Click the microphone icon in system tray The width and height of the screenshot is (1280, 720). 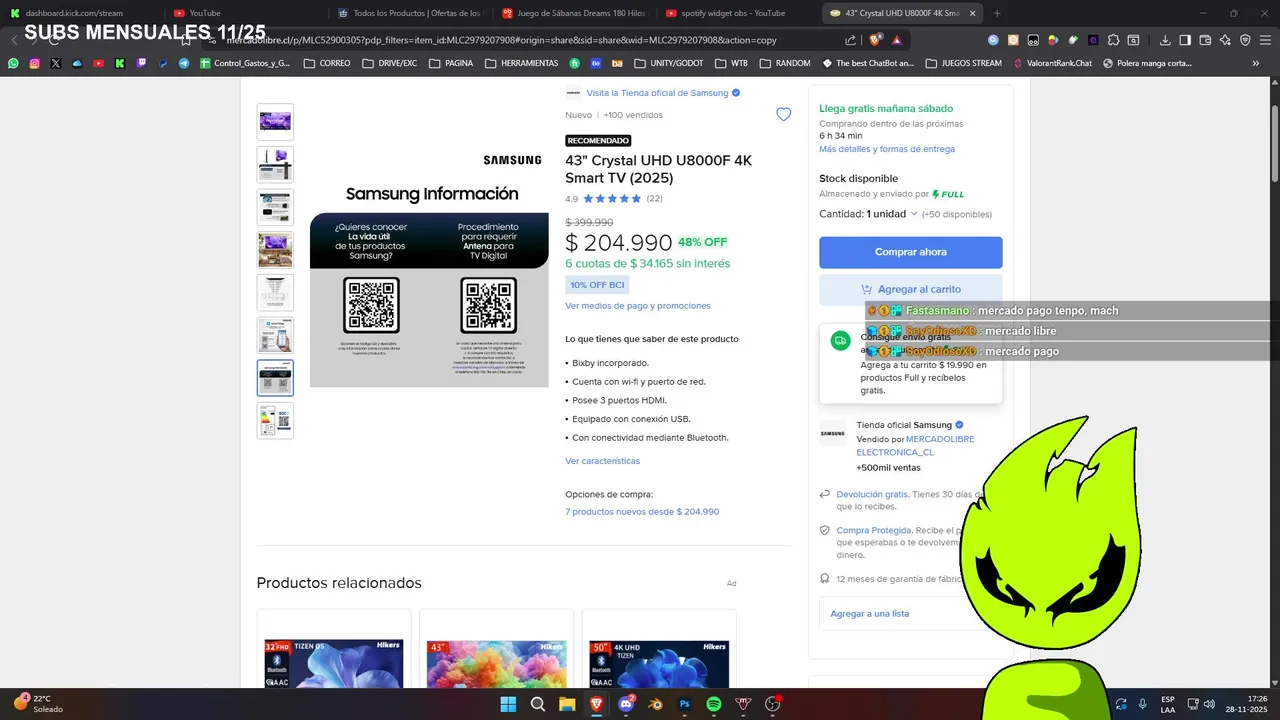pyautogui.click(x=1142, y=704)
